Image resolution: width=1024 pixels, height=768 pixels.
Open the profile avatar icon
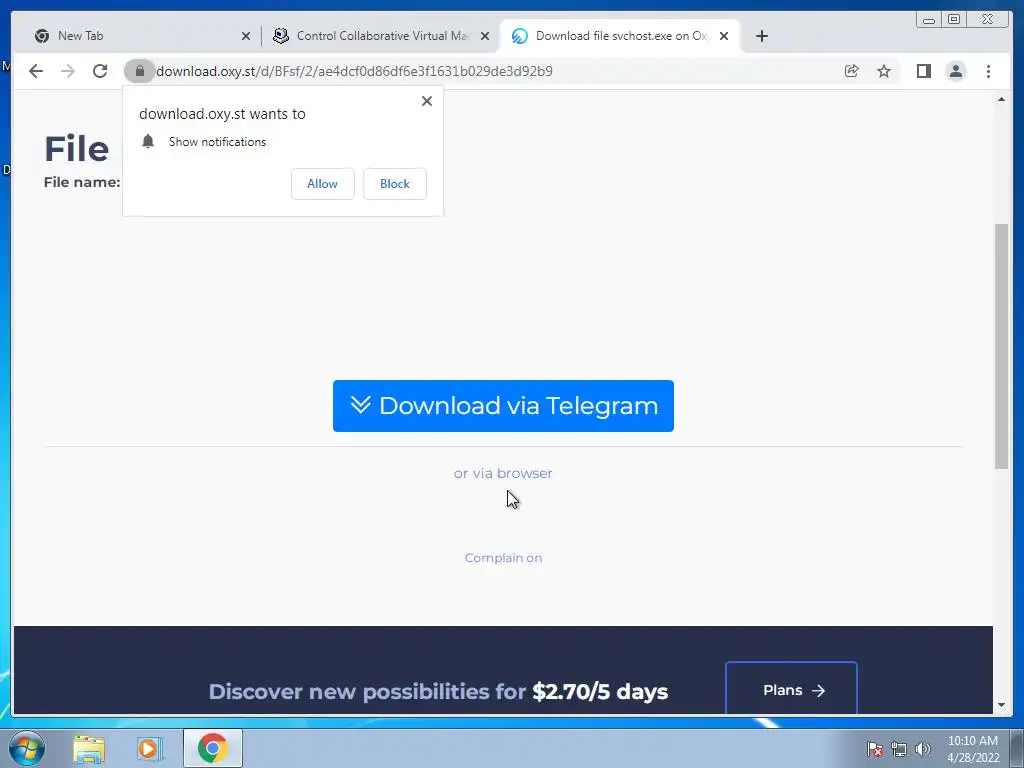tap(956, 71)
